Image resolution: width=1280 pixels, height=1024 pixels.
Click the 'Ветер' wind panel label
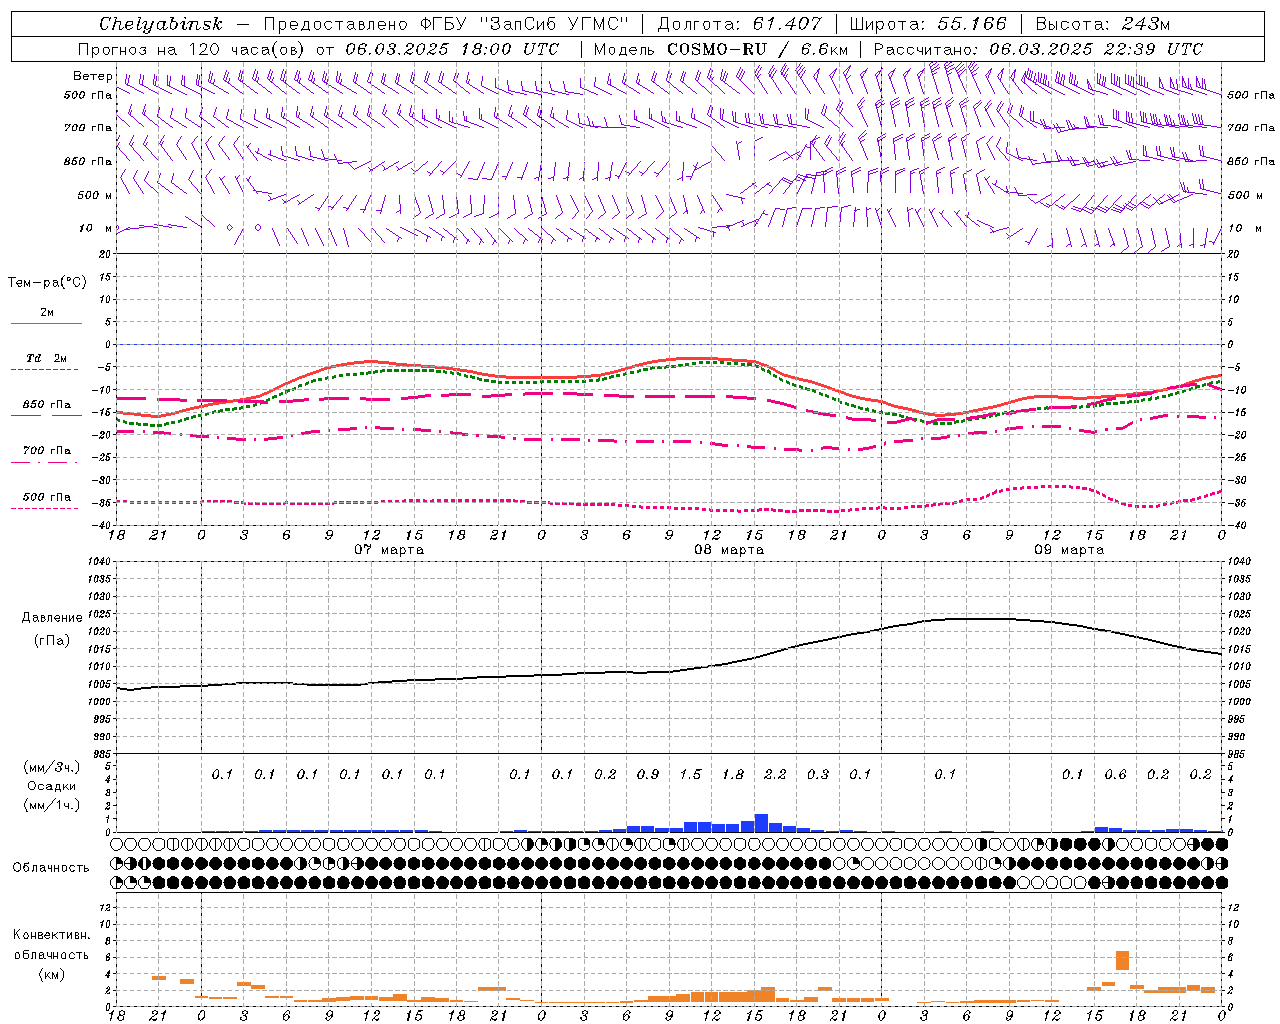click(x=93, y=76)
